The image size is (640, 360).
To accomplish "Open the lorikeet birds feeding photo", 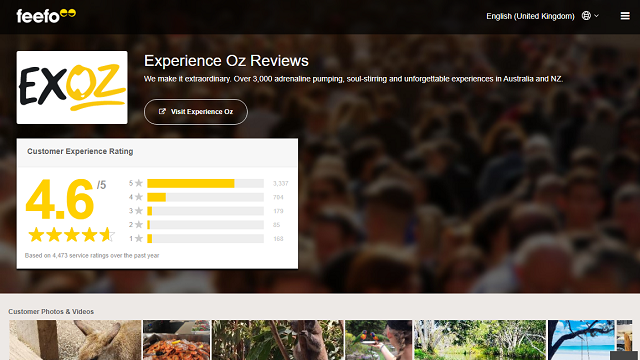I will 379,340.
